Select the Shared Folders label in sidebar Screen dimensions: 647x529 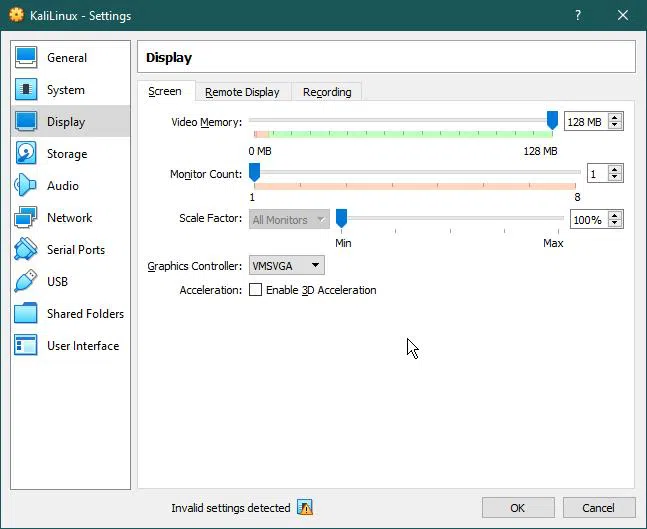pos(85,313)
